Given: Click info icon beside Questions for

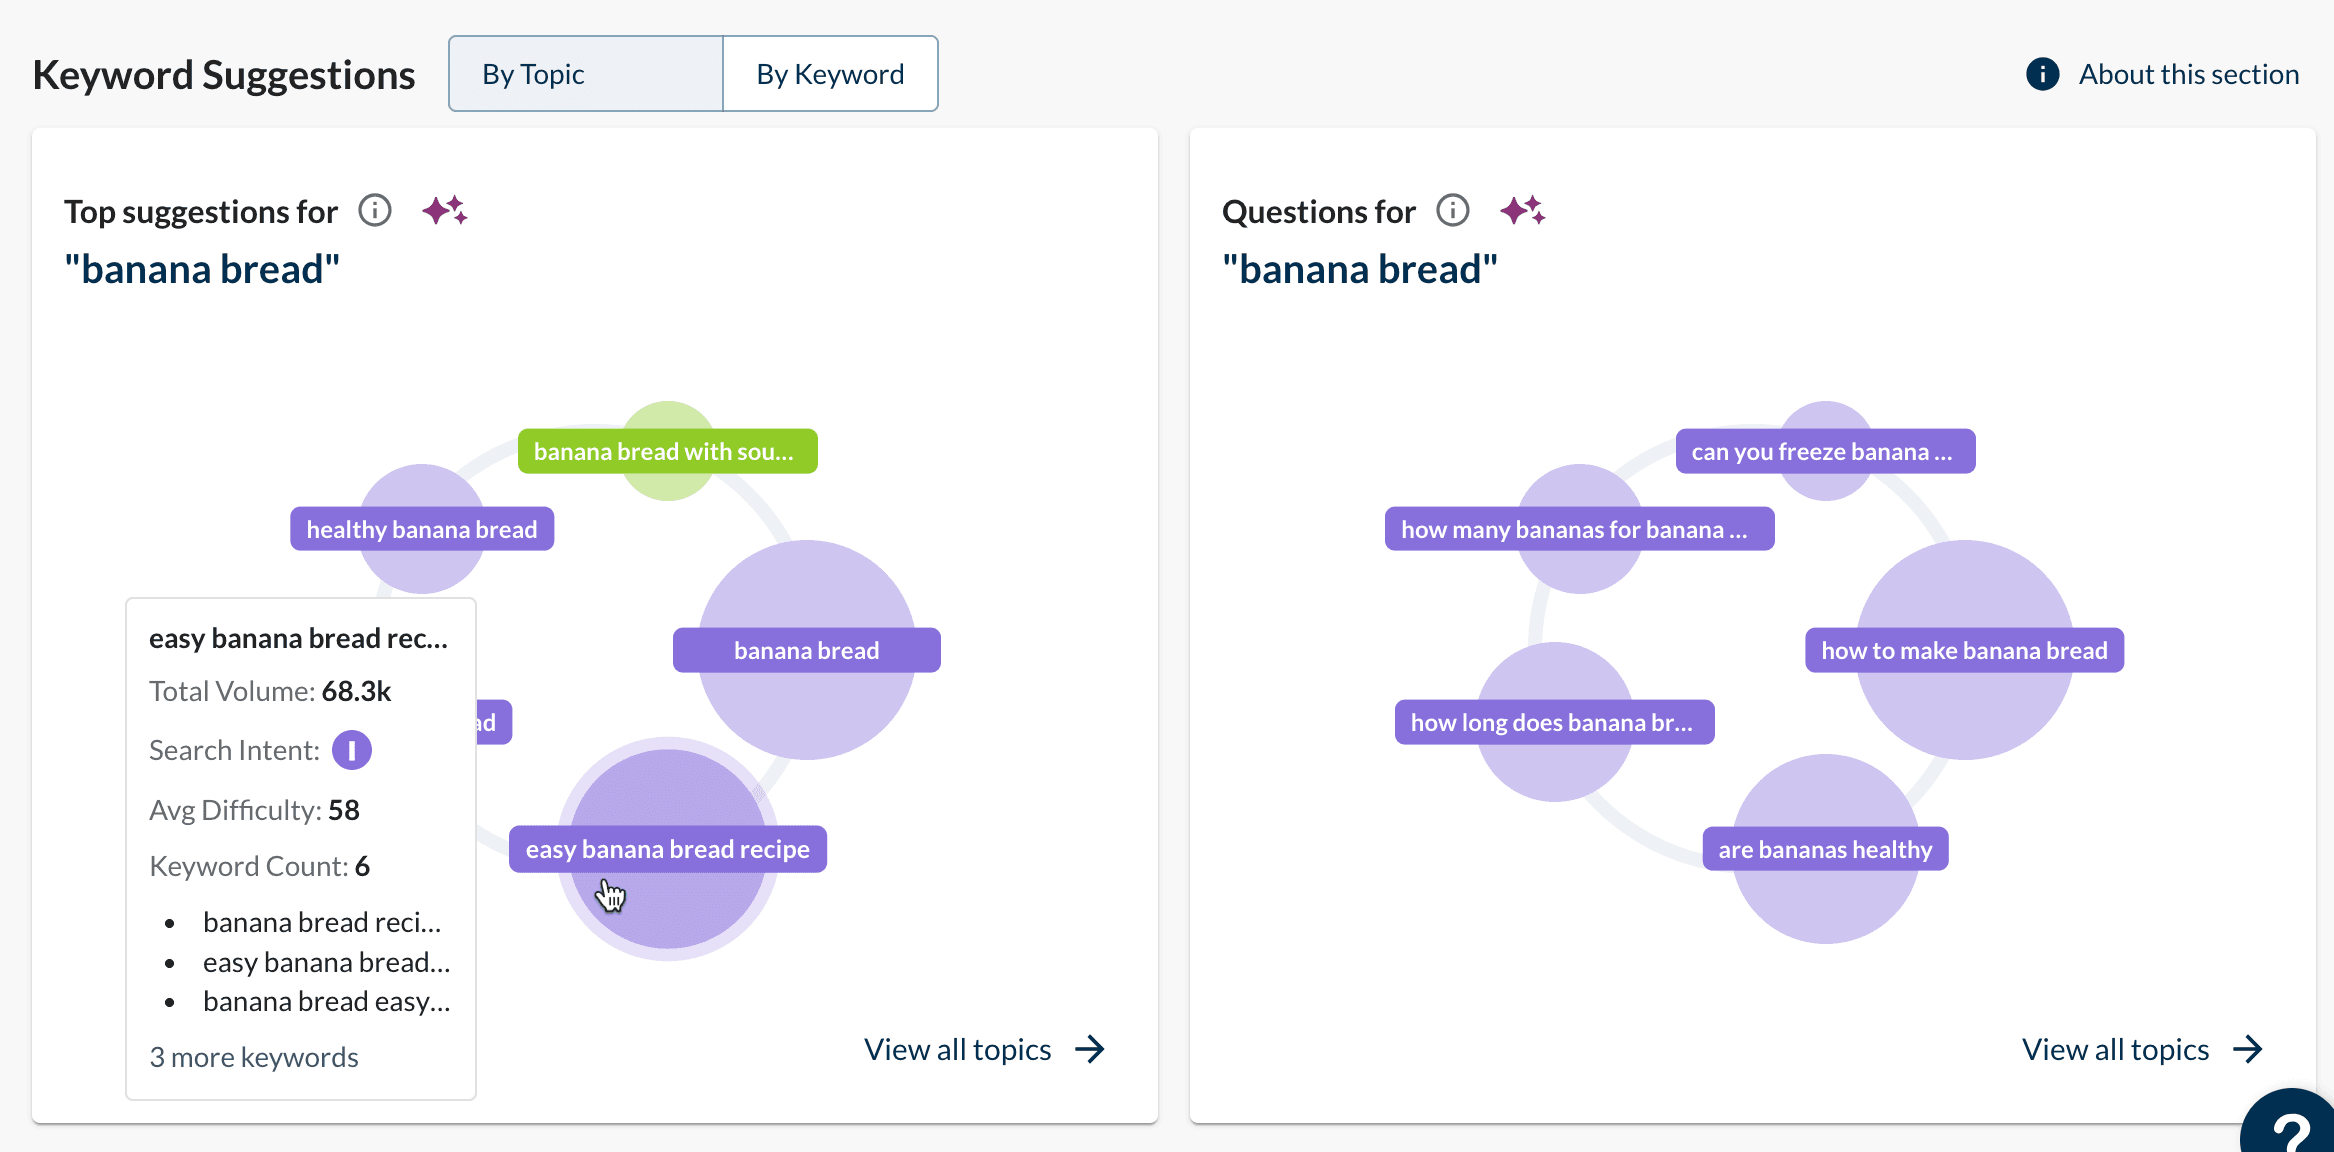Looking at the screenshot, I should [x=1452, y=211].
